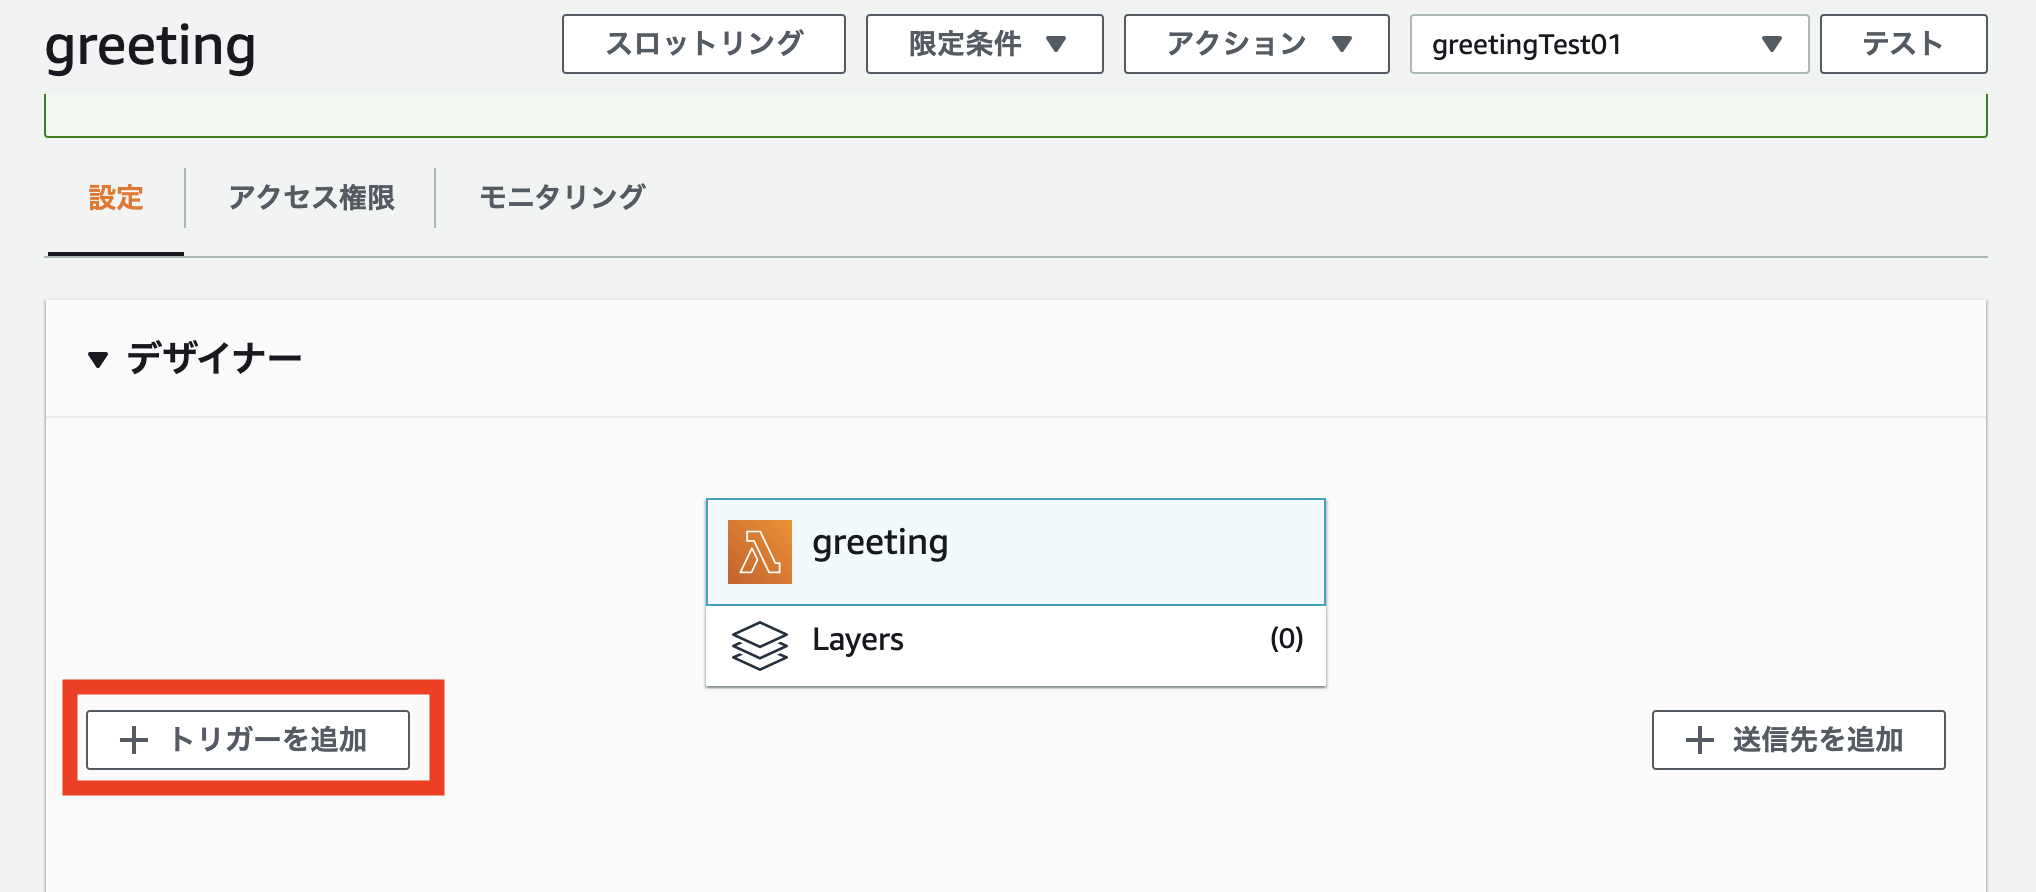Click the greeting page title
The image size is (2036, 892).
pyautogui.click(x=150, y=46)
